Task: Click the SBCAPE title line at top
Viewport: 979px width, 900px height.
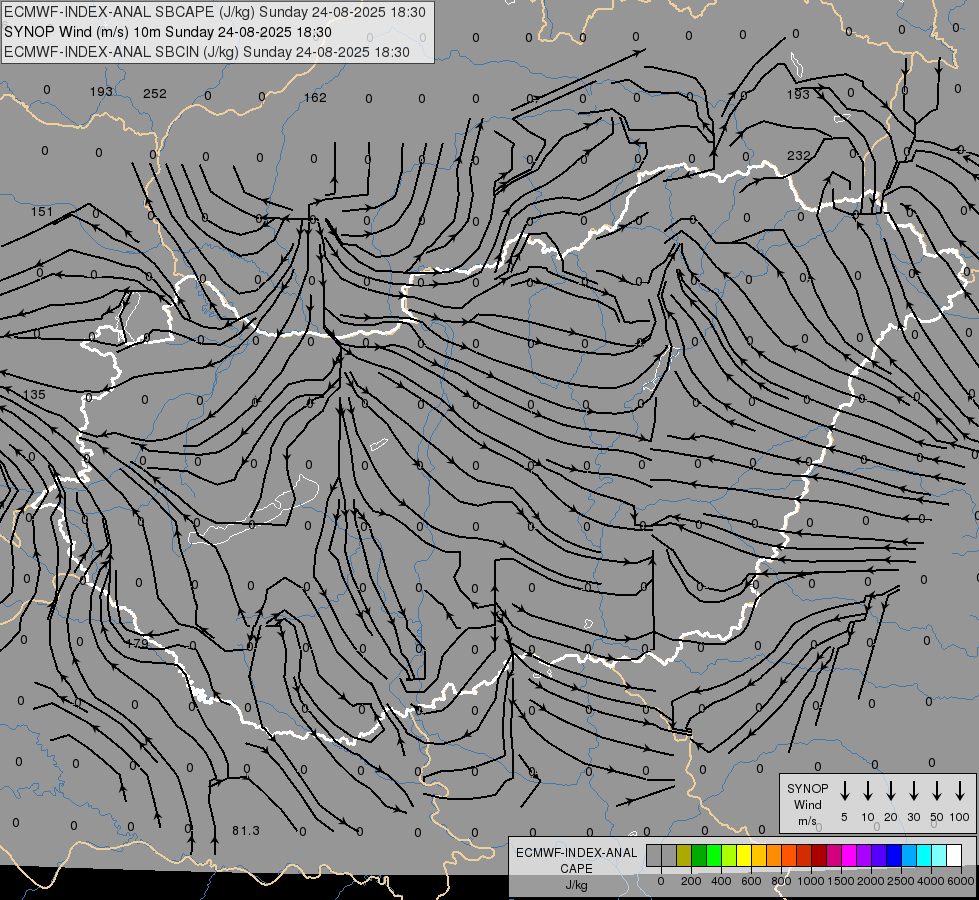Action: click(x=215, y=12)
